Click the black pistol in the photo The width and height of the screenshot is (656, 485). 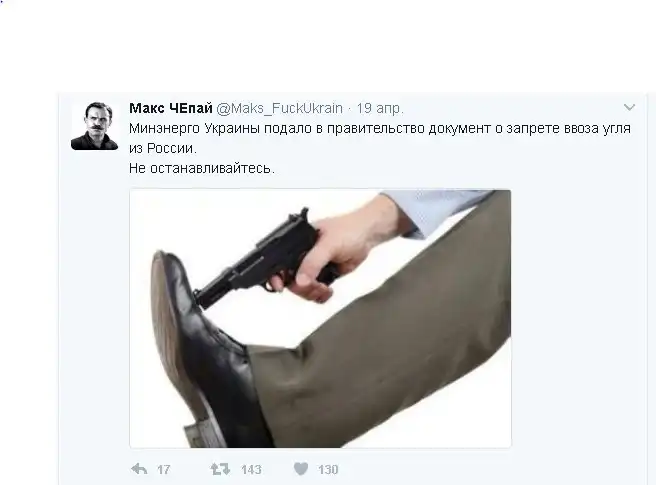coord(259,259)
